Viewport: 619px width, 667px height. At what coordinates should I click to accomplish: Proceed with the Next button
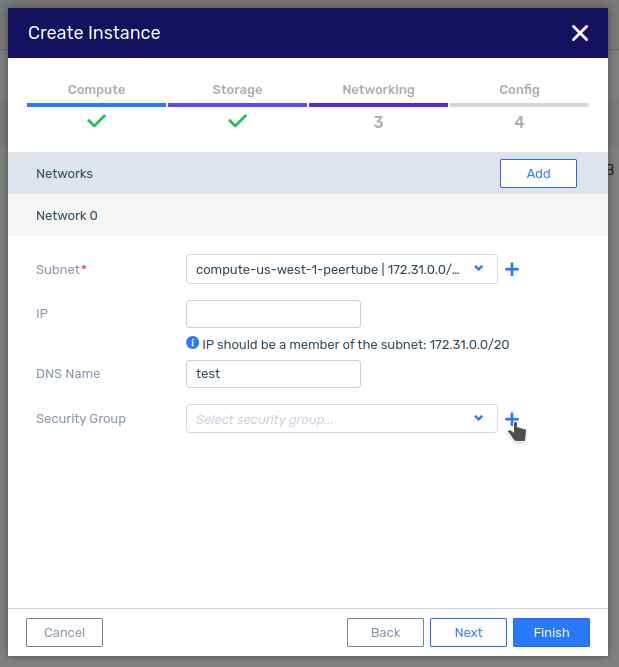[468, 633]
